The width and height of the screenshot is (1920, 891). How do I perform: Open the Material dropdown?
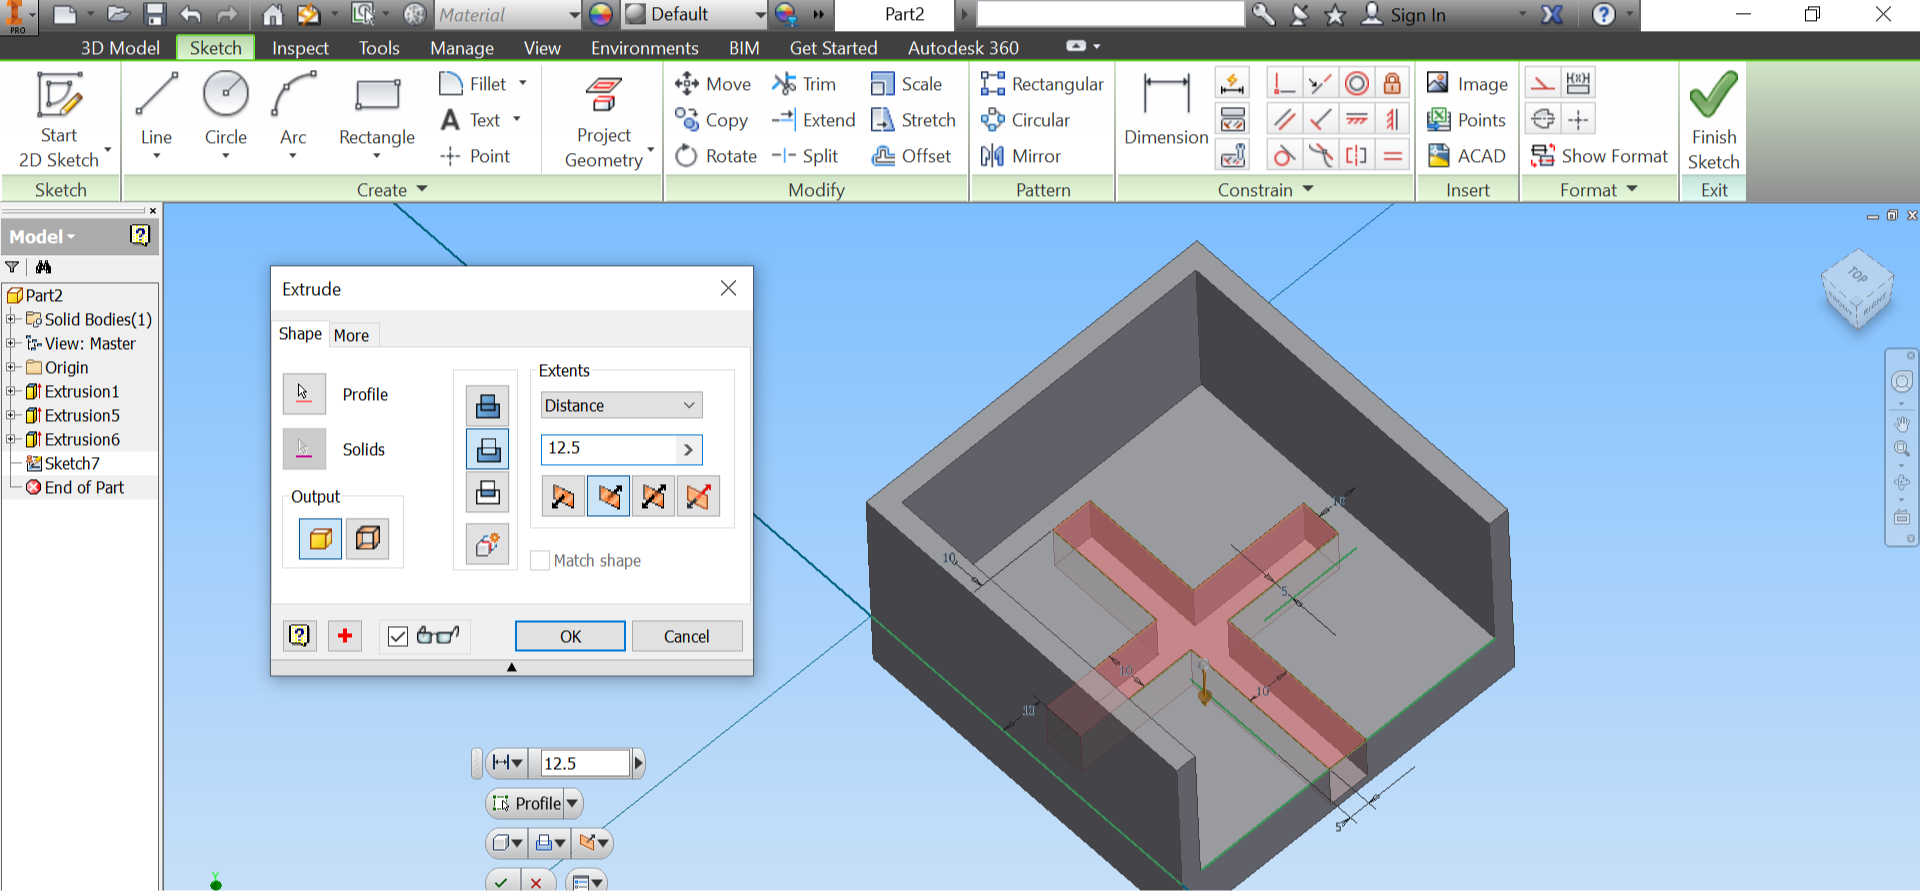click(508, 15)
